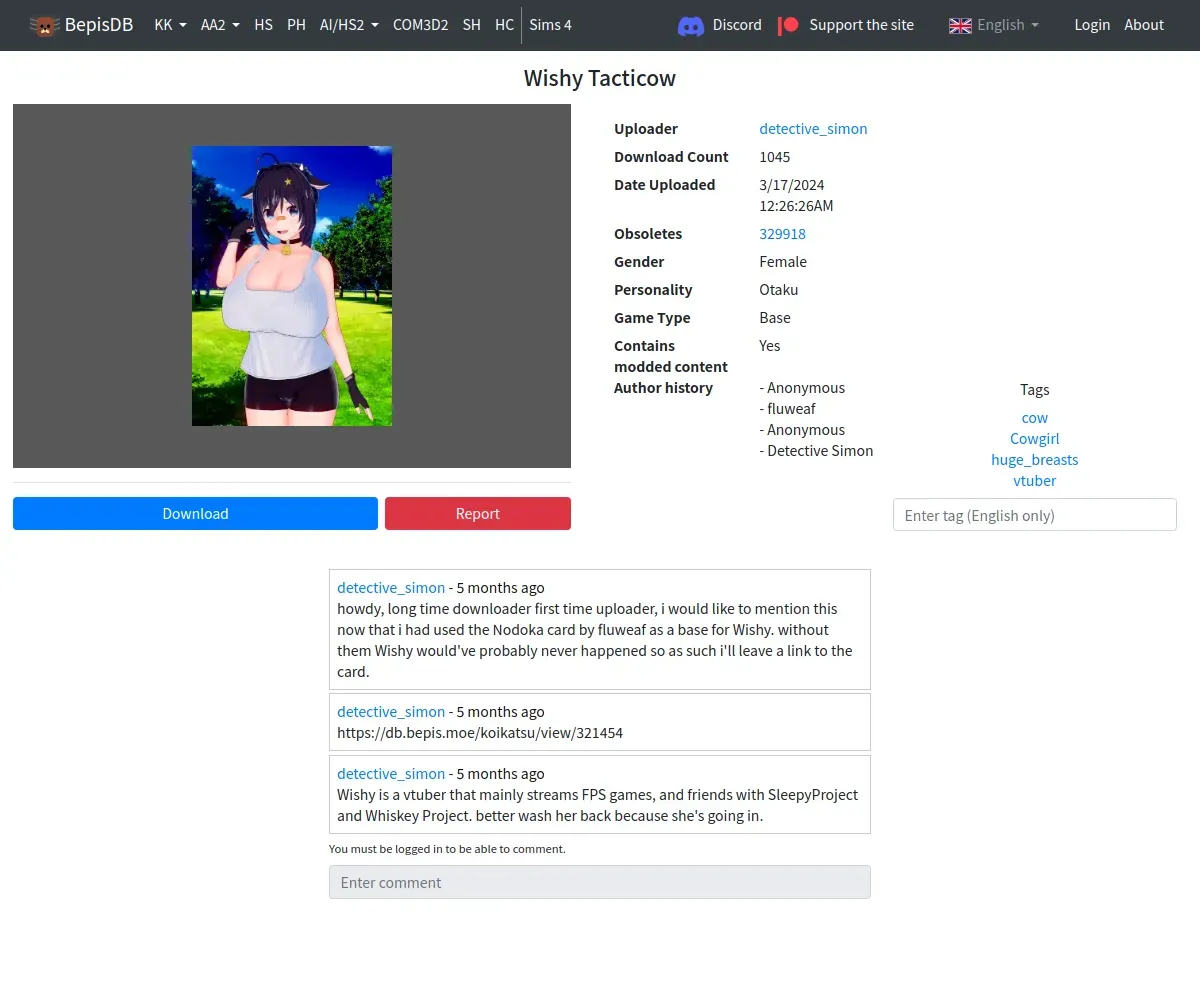Click the Otaku personality value
1200x1000 pixels.
[x=779, y=289]
